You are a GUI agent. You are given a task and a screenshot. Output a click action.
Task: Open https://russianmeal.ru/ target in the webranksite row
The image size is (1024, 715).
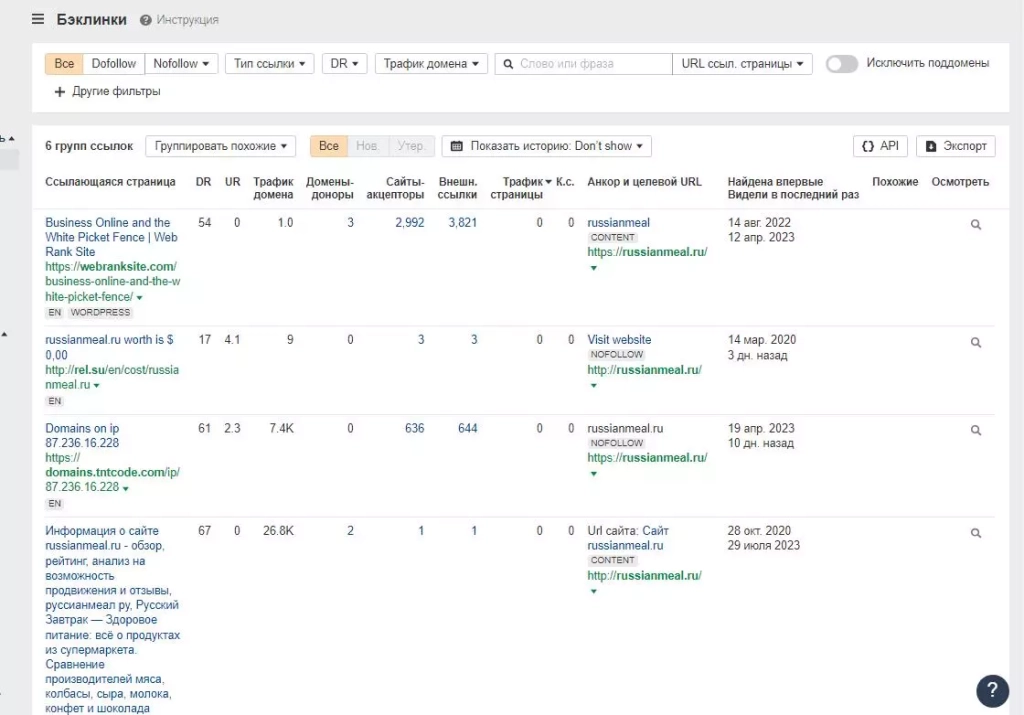pos(647,251)
